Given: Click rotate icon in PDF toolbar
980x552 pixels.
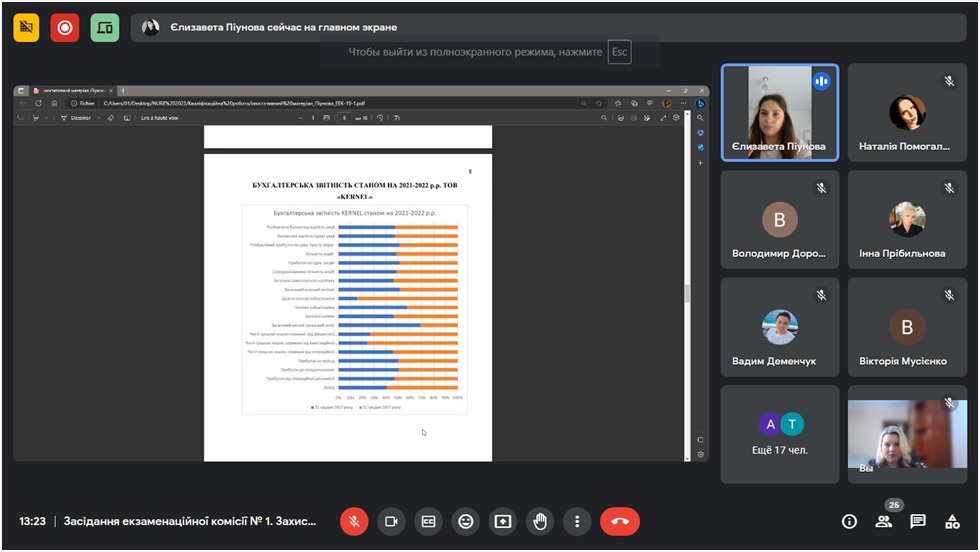Looking at the screenshot, I should tap(380, 118).
